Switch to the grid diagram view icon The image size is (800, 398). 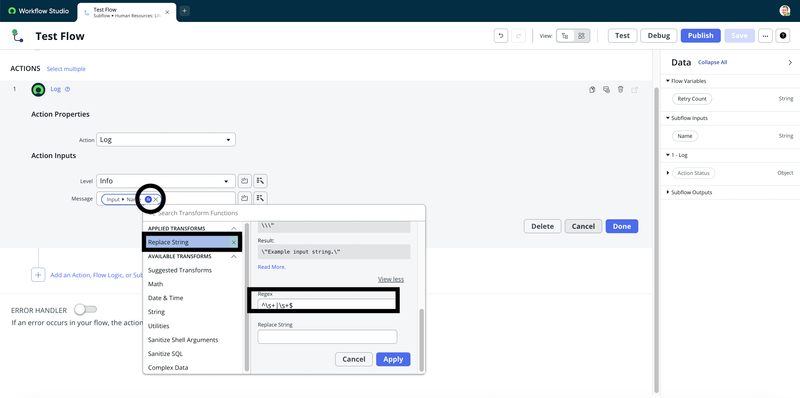[x=581, y=36]
